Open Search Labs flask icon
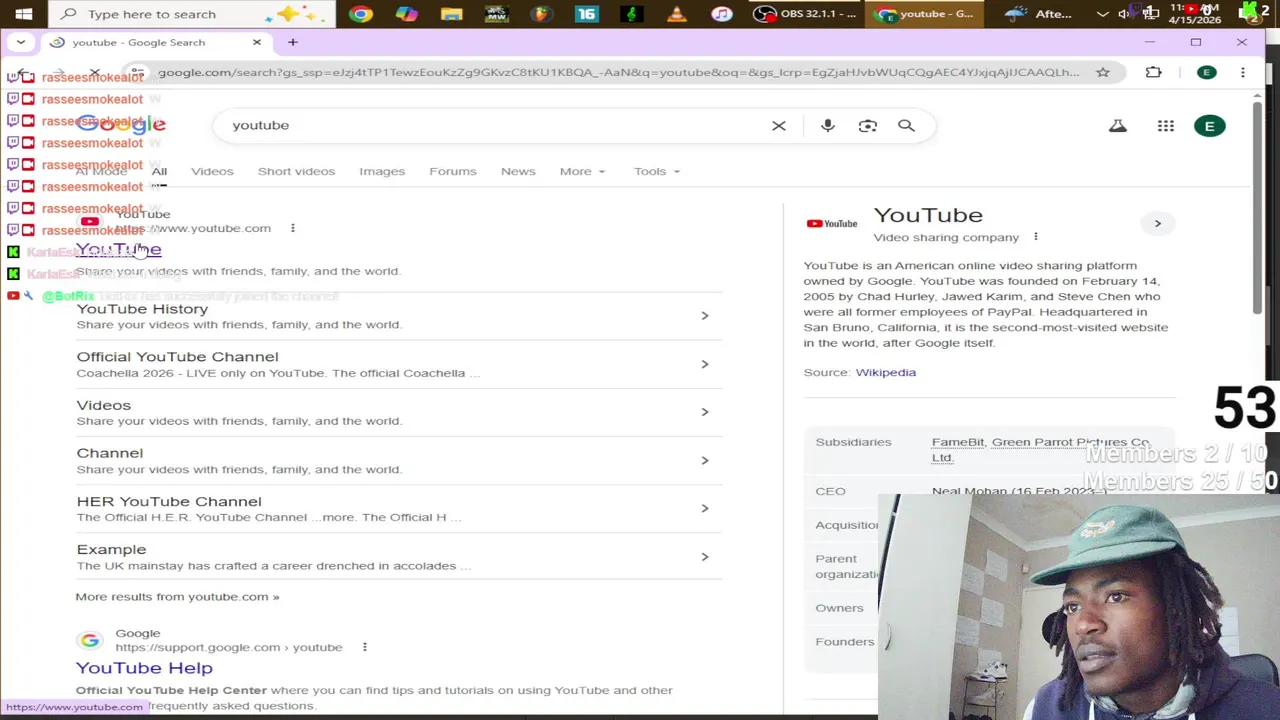The image size is (1280, 720). [1118, 126]
